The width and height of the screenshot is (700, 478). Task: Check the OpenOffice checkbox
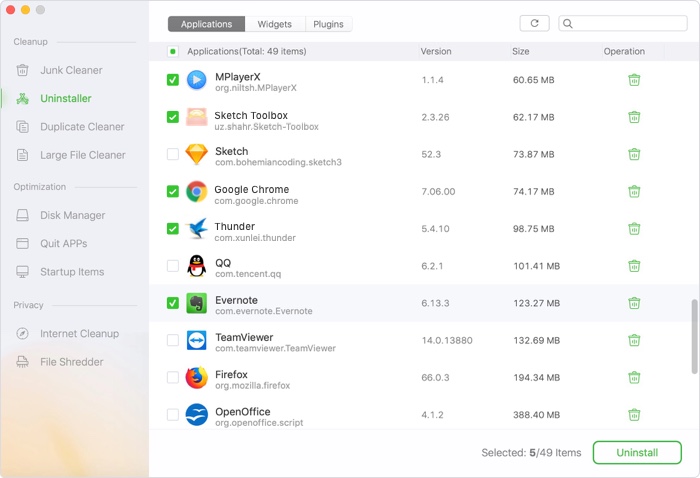click(x=173, y=415)
